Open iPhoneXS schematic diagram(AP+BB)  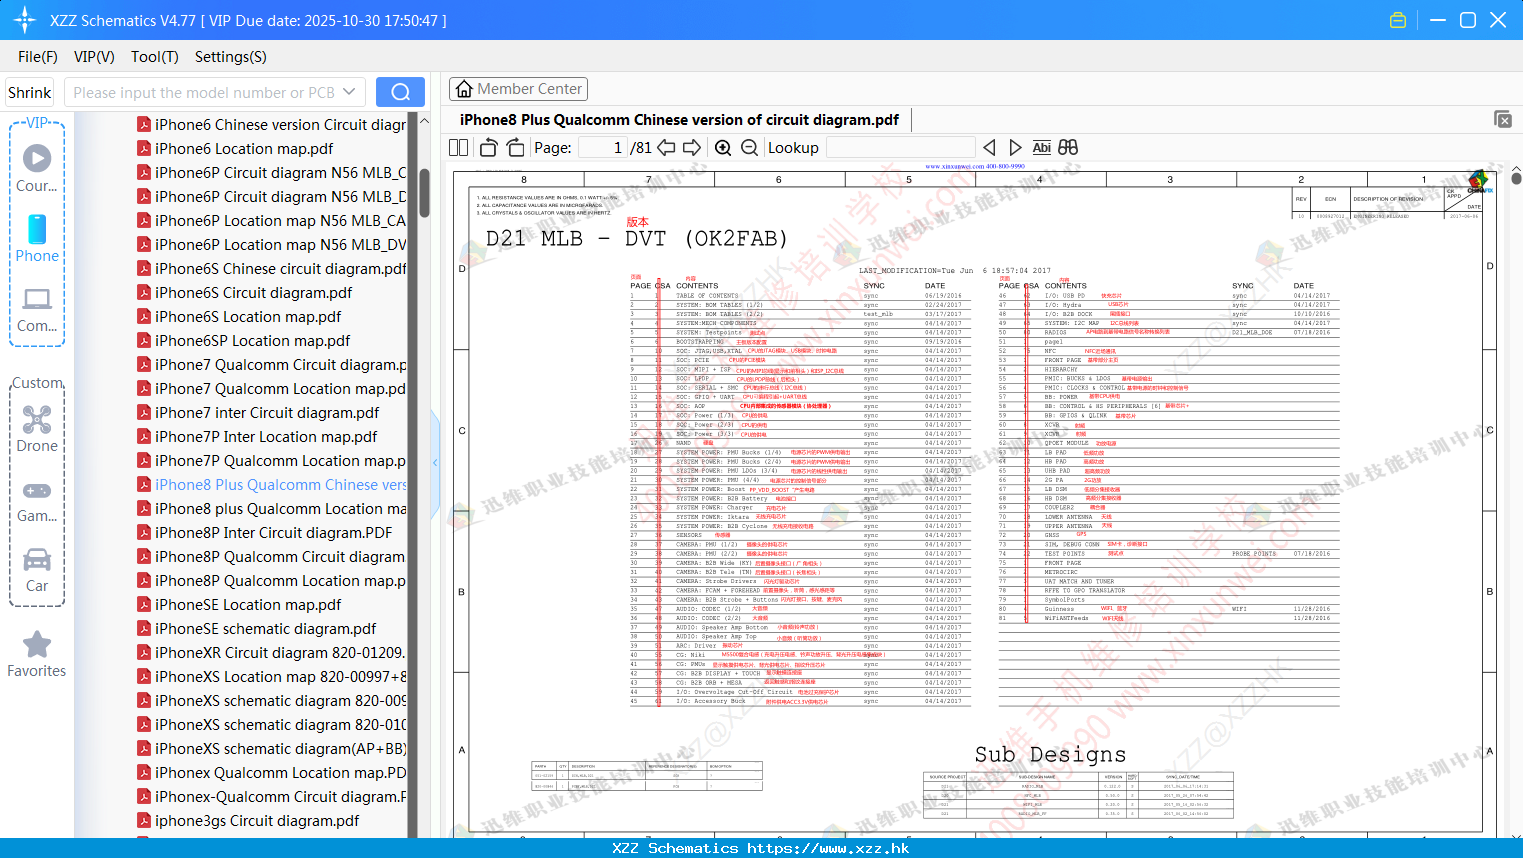point(280,749)
